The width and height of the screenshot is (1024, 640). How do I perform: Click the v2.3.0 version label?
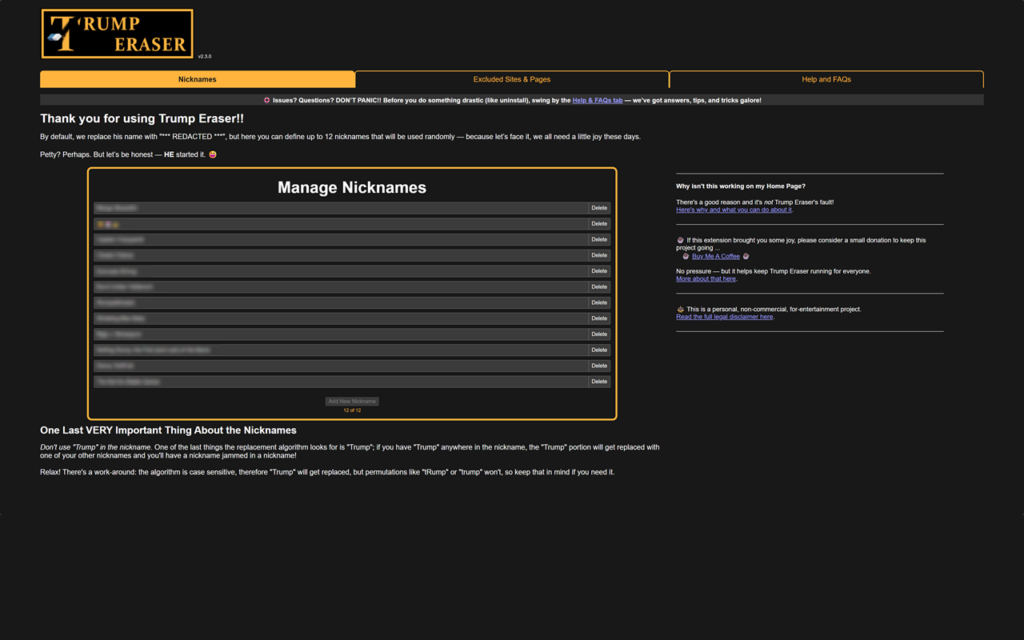coord(204,57)
